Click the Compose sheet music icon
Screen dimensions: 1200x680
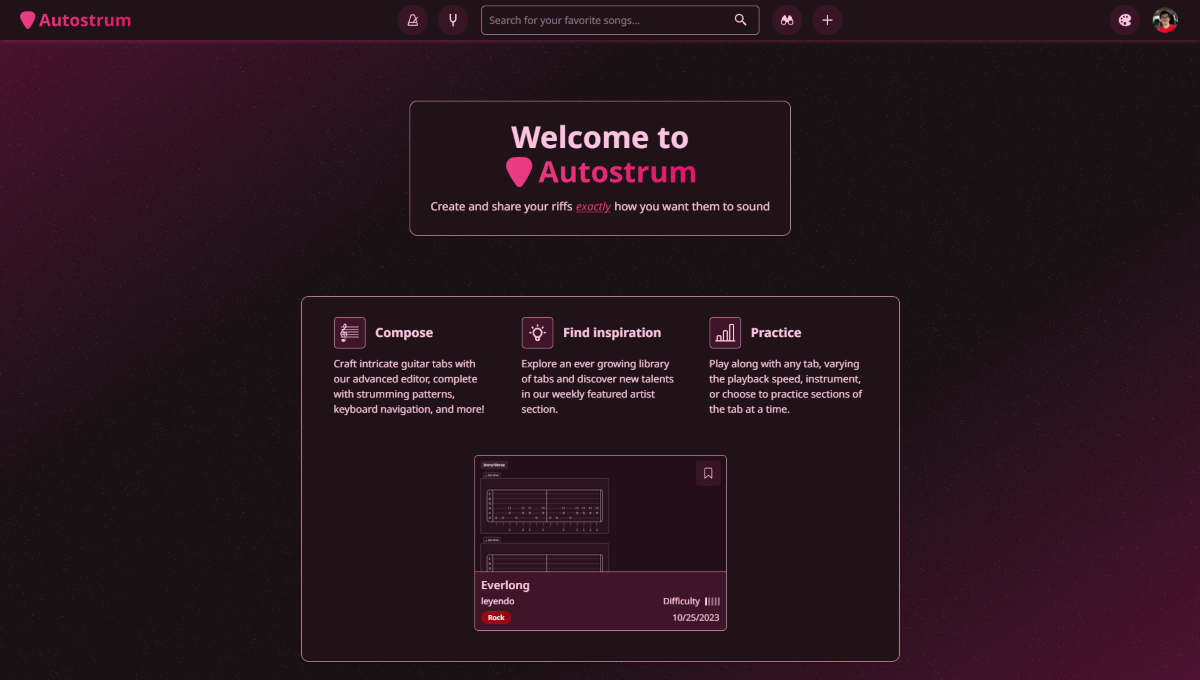tap(349, 333)
